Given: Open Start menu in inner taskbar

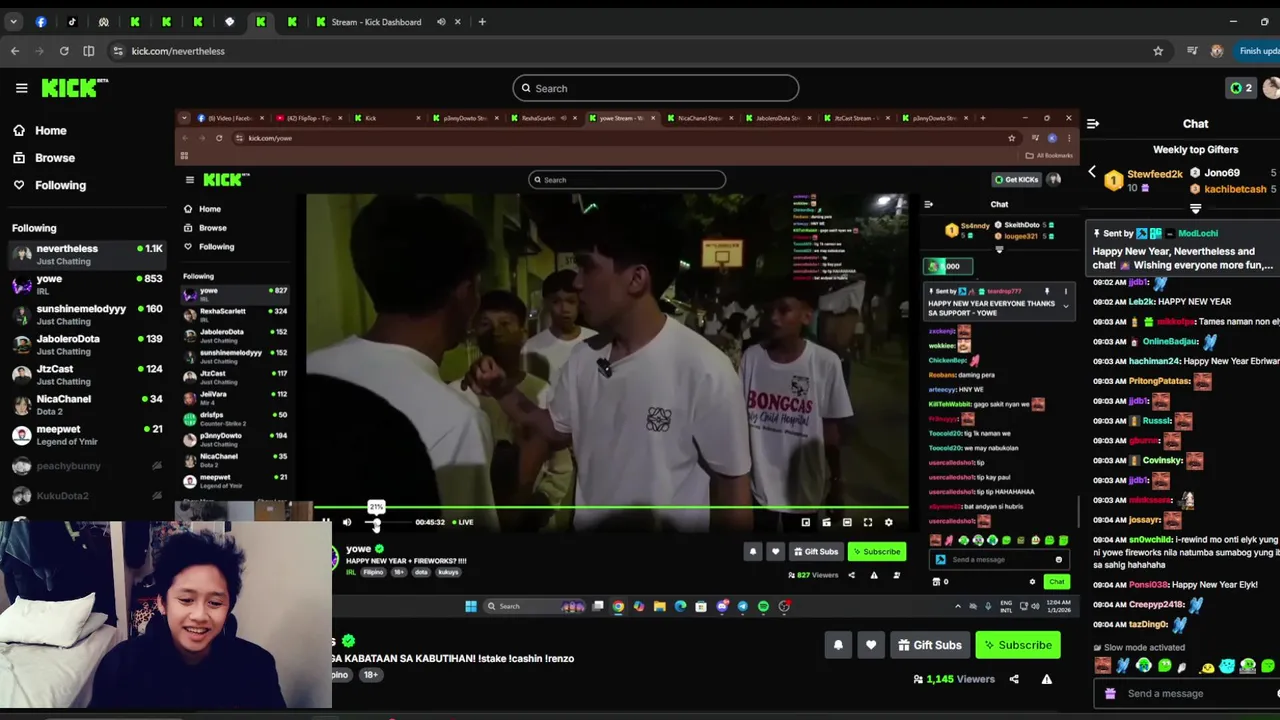Looking at the screenshot, I should click(x=471, y=606).
